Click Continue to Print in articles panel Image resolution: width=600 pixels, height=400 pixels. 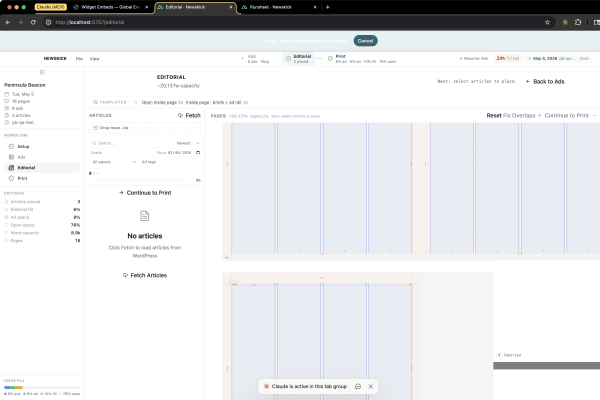(145, 193)
